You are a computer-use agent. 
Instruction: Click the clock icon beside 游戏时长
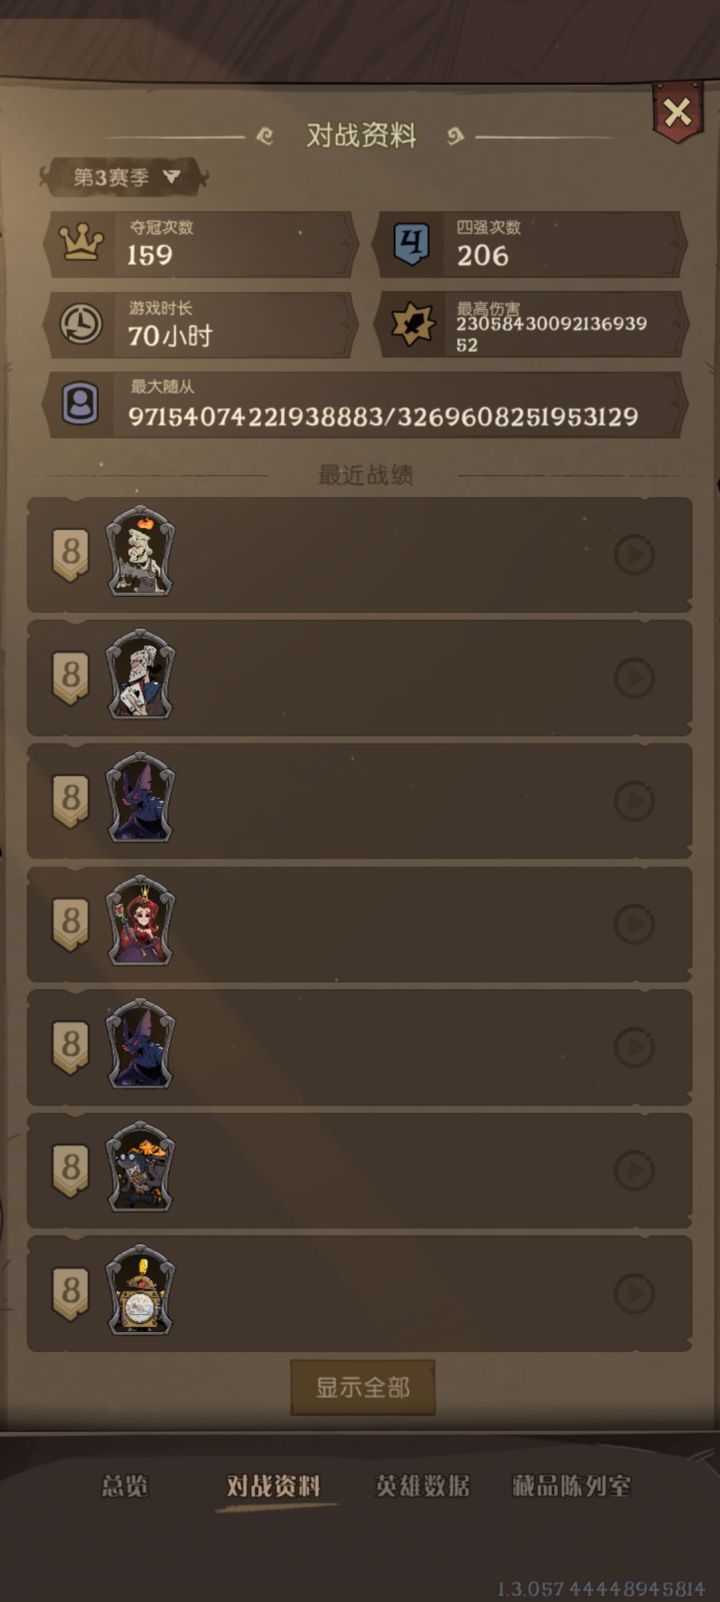coord(81,324)
